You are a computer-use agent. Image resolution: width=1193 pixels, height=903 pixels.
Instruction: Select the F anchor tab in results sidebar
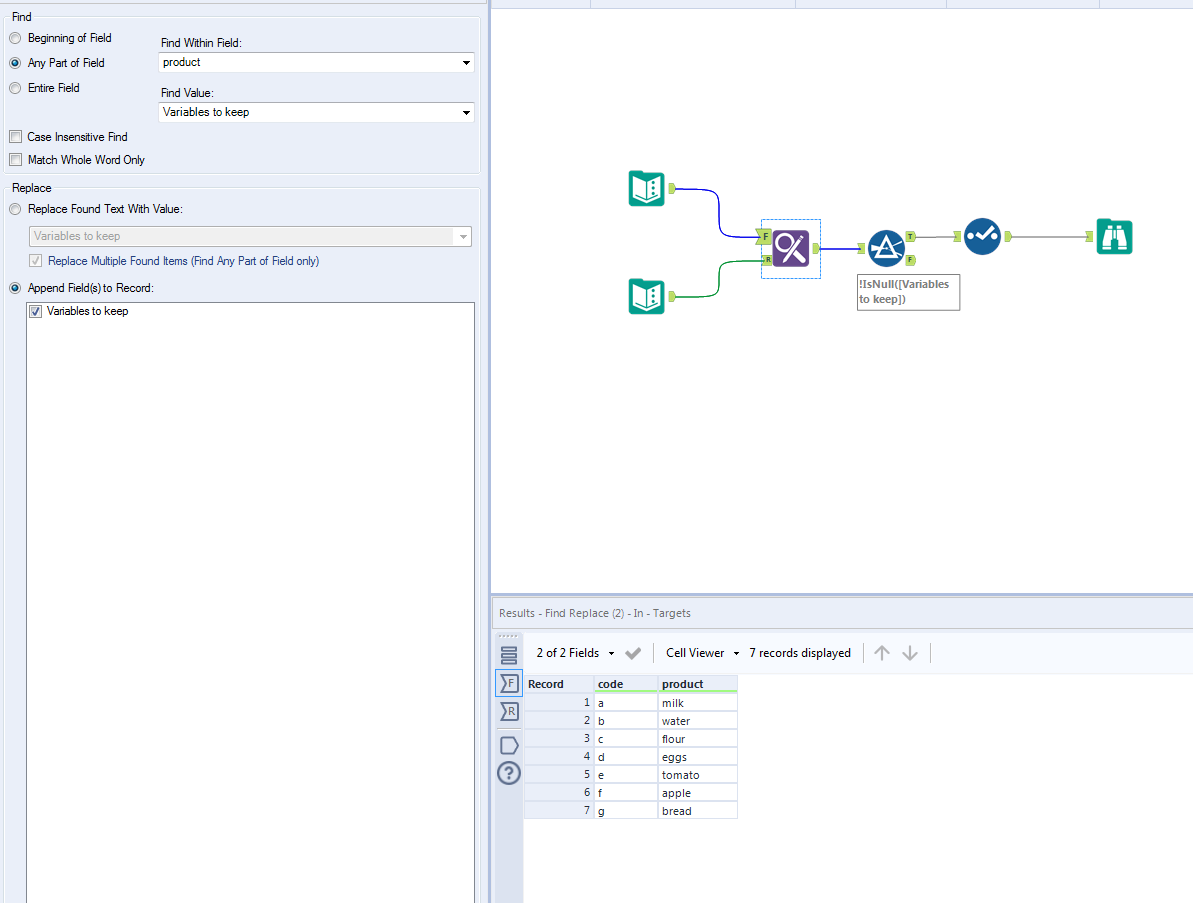[508, 683]
